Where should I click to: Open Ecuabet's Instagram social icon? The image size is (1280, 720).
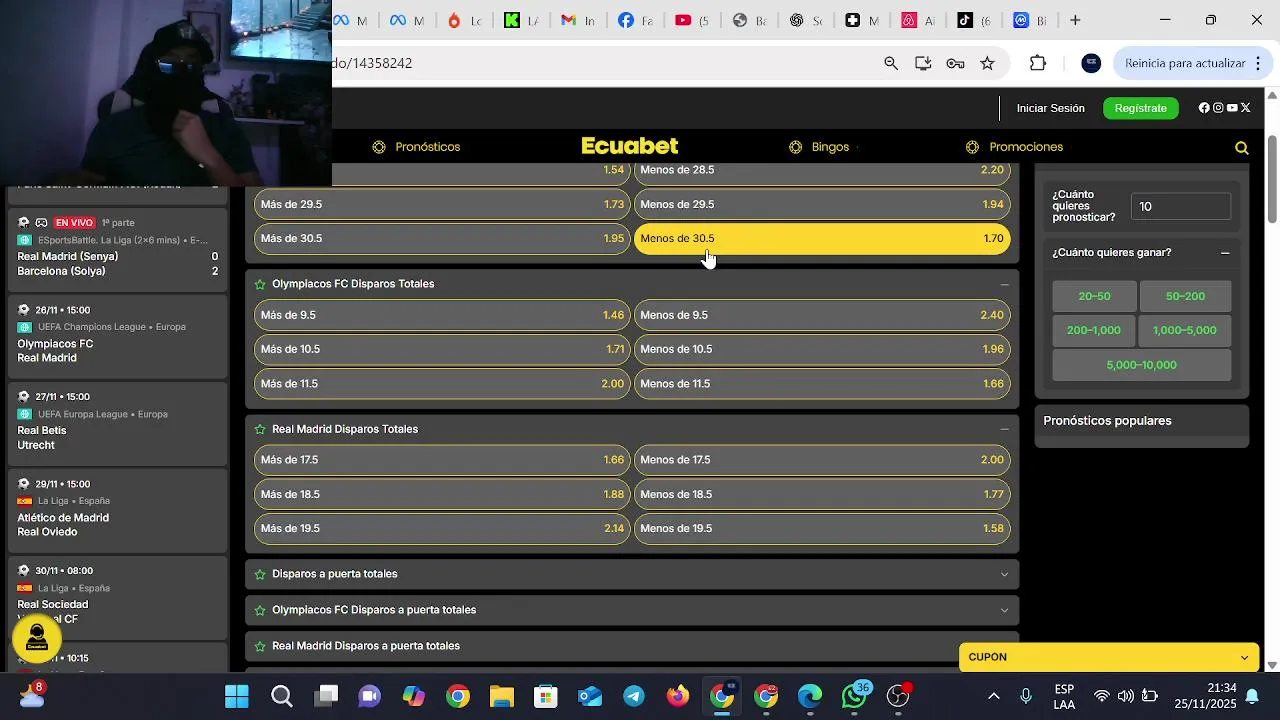(1218, 108)
